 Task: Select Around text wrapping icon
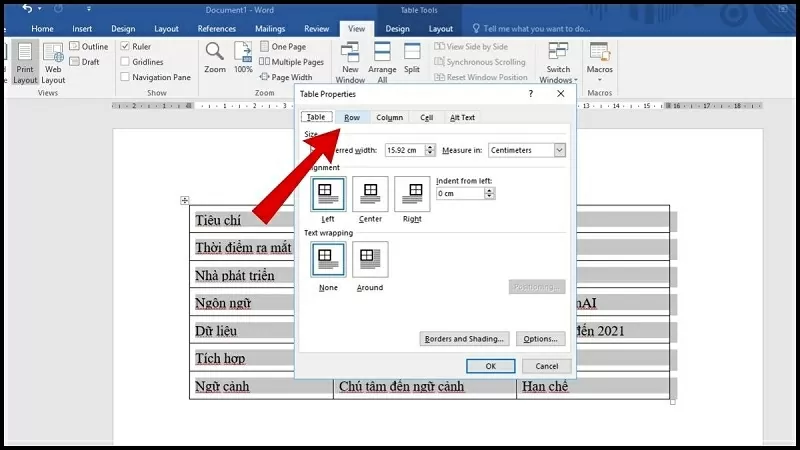point(370,259)
